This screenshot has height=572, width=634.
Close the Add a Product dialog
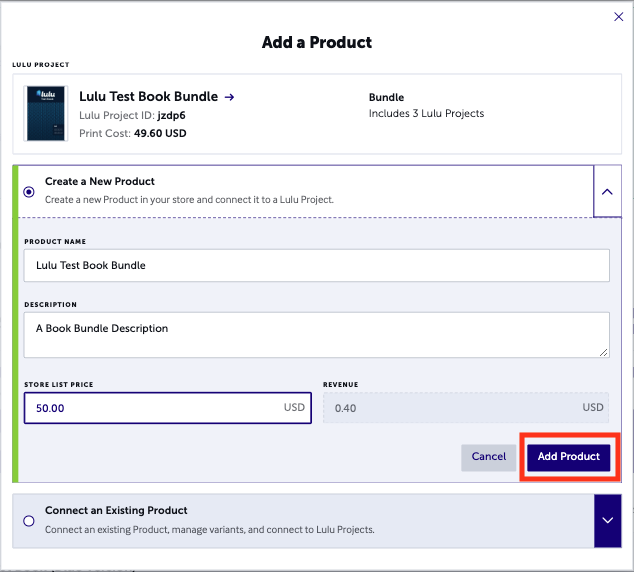(x=618, y=17)
